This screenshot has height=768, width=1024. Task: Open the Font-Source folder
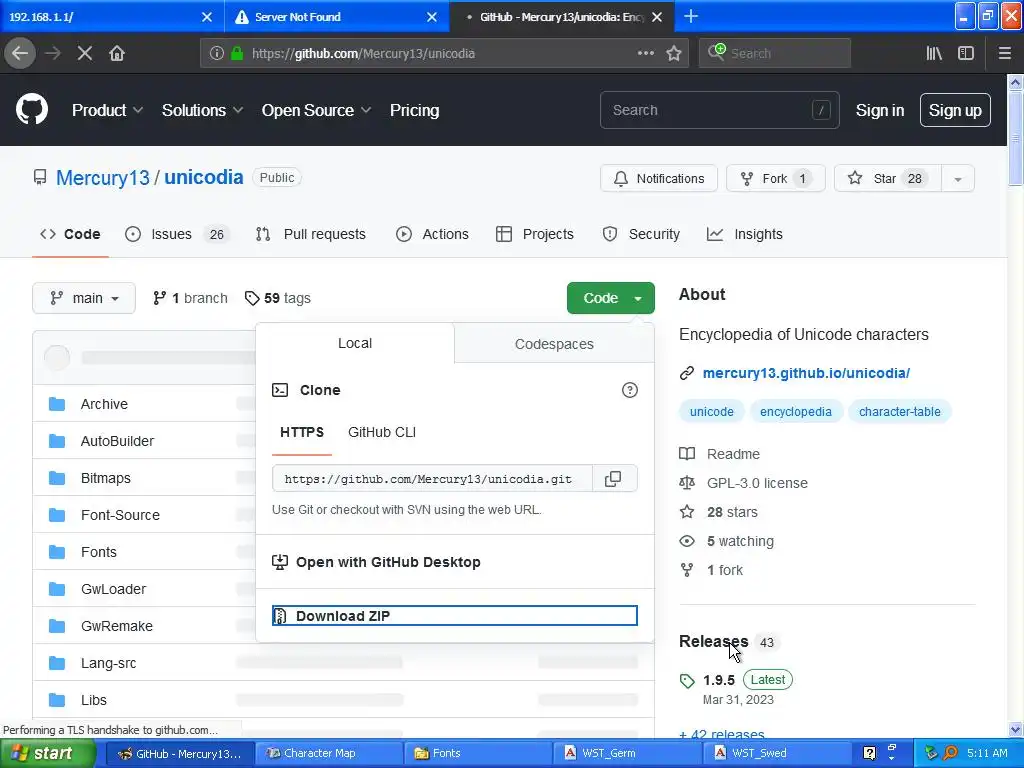[120, 515]
